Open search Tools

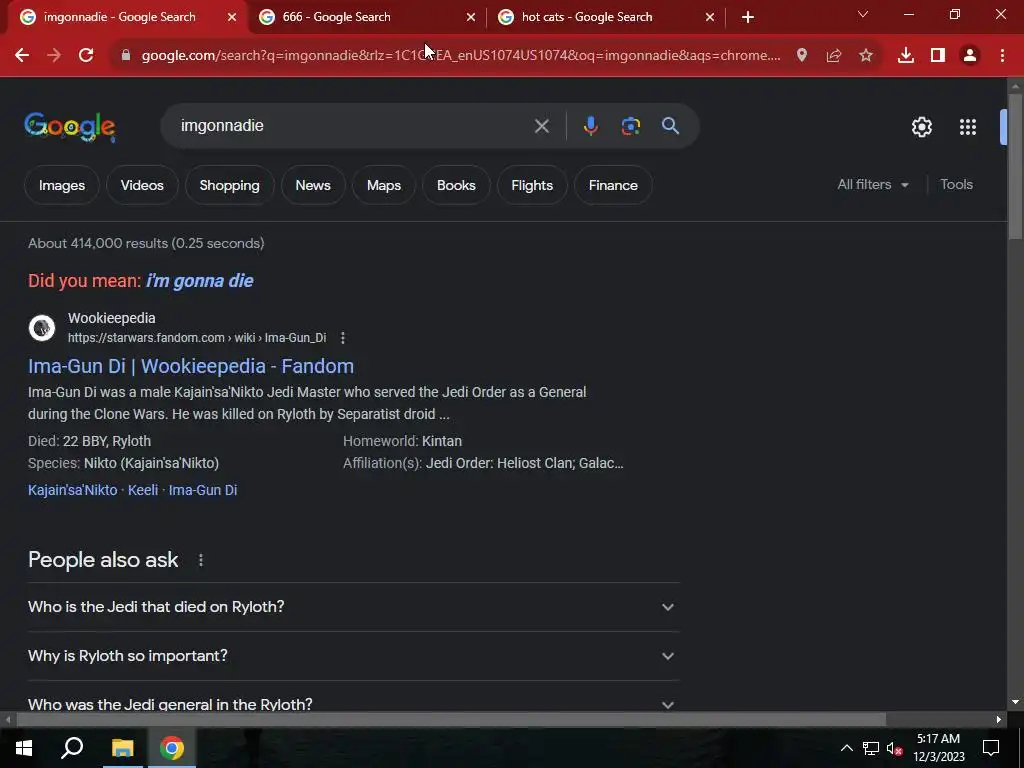(x=956, y=185)
